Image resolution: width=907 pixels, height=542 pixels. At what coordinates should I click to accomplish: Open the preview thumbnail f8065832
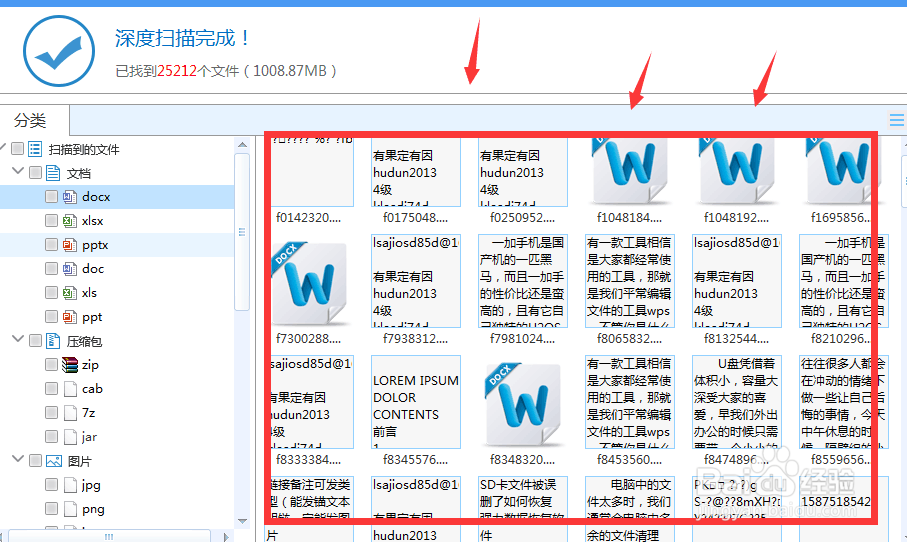pyautogui.click(x=630, y=281)
